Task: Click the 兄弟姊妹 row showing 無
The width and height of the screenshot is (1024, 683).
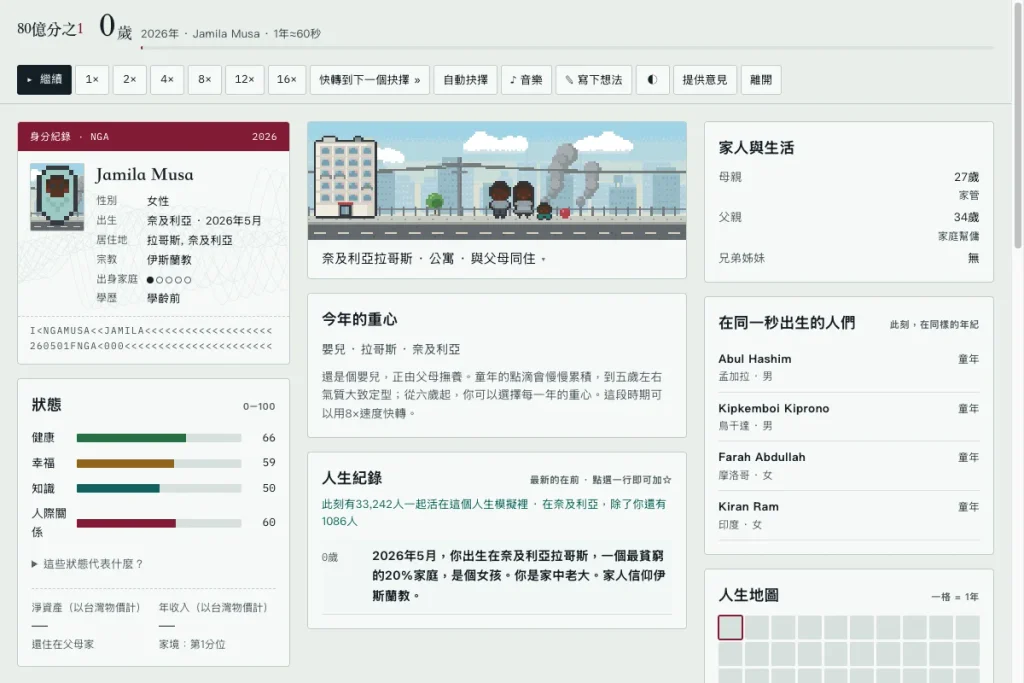Action: pos(848,258)
